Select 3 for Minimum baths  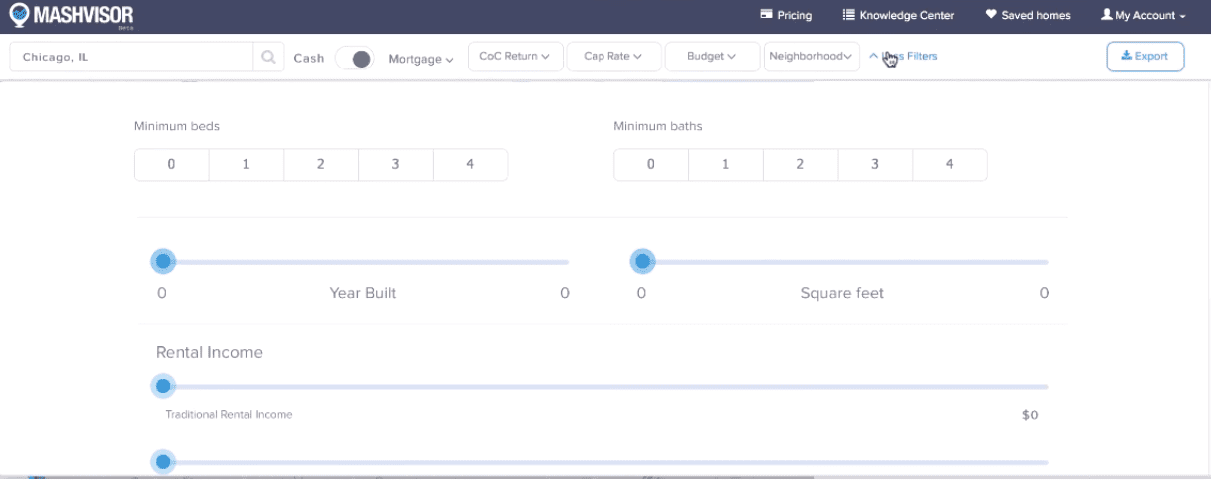[x=875, y=165]
